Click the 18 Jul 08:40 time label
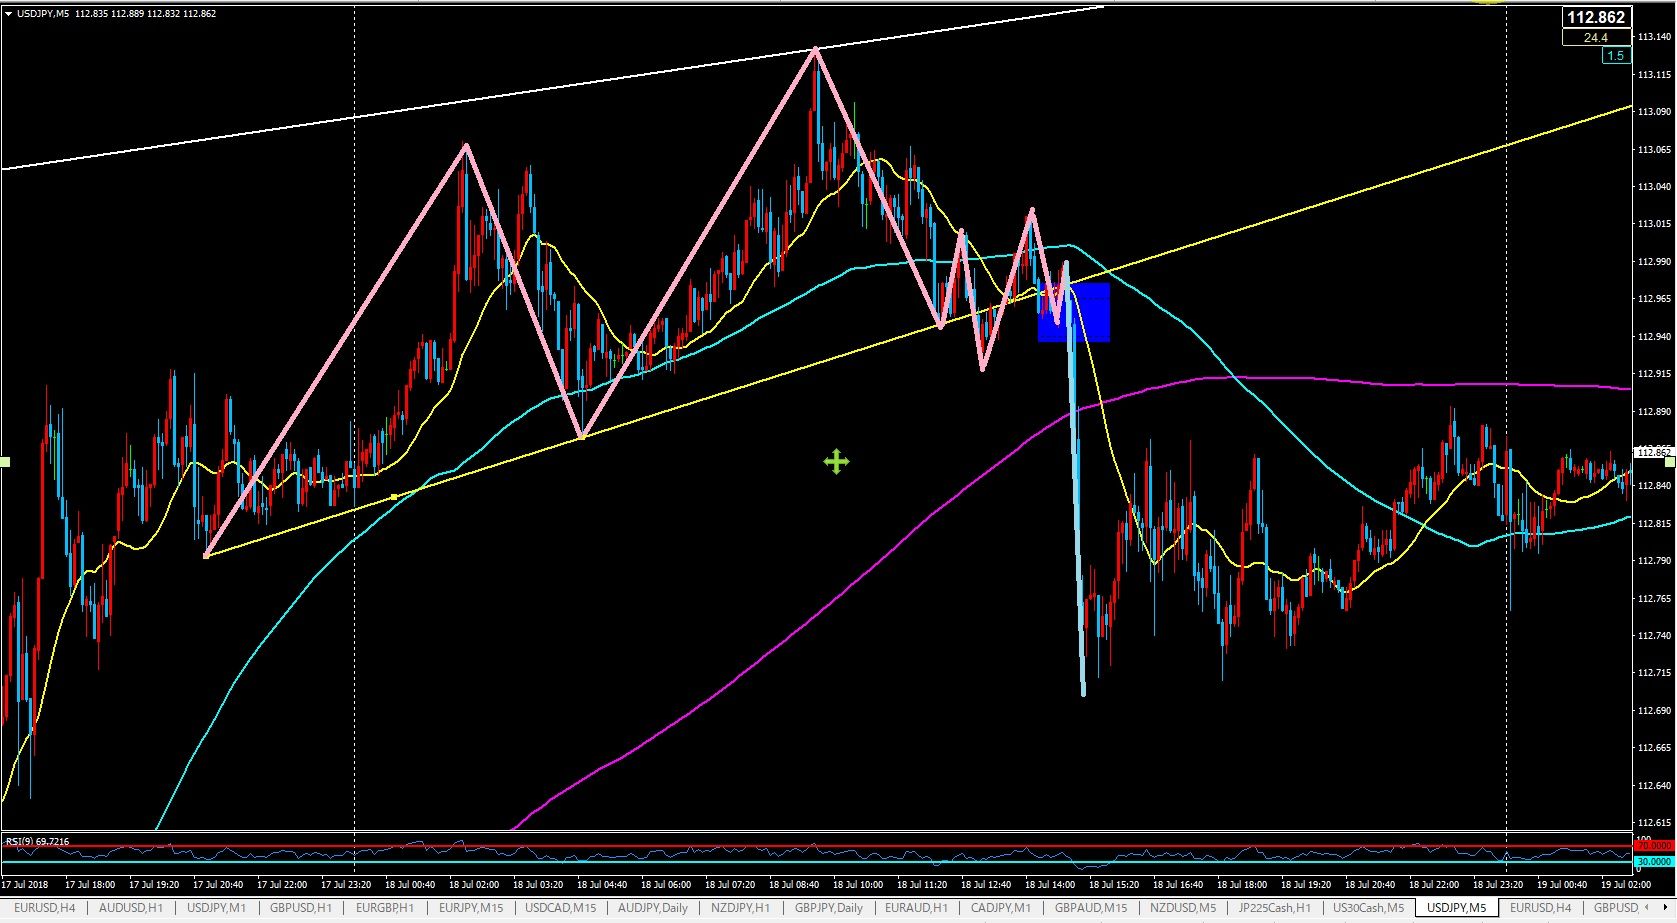 (794, 885)
